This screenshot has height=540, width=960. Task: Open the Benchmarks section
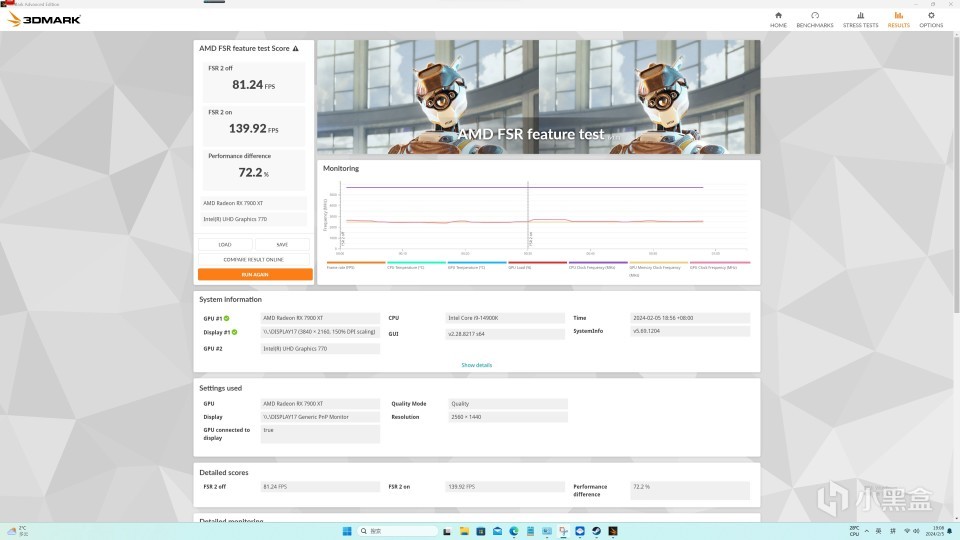(814, 20)
